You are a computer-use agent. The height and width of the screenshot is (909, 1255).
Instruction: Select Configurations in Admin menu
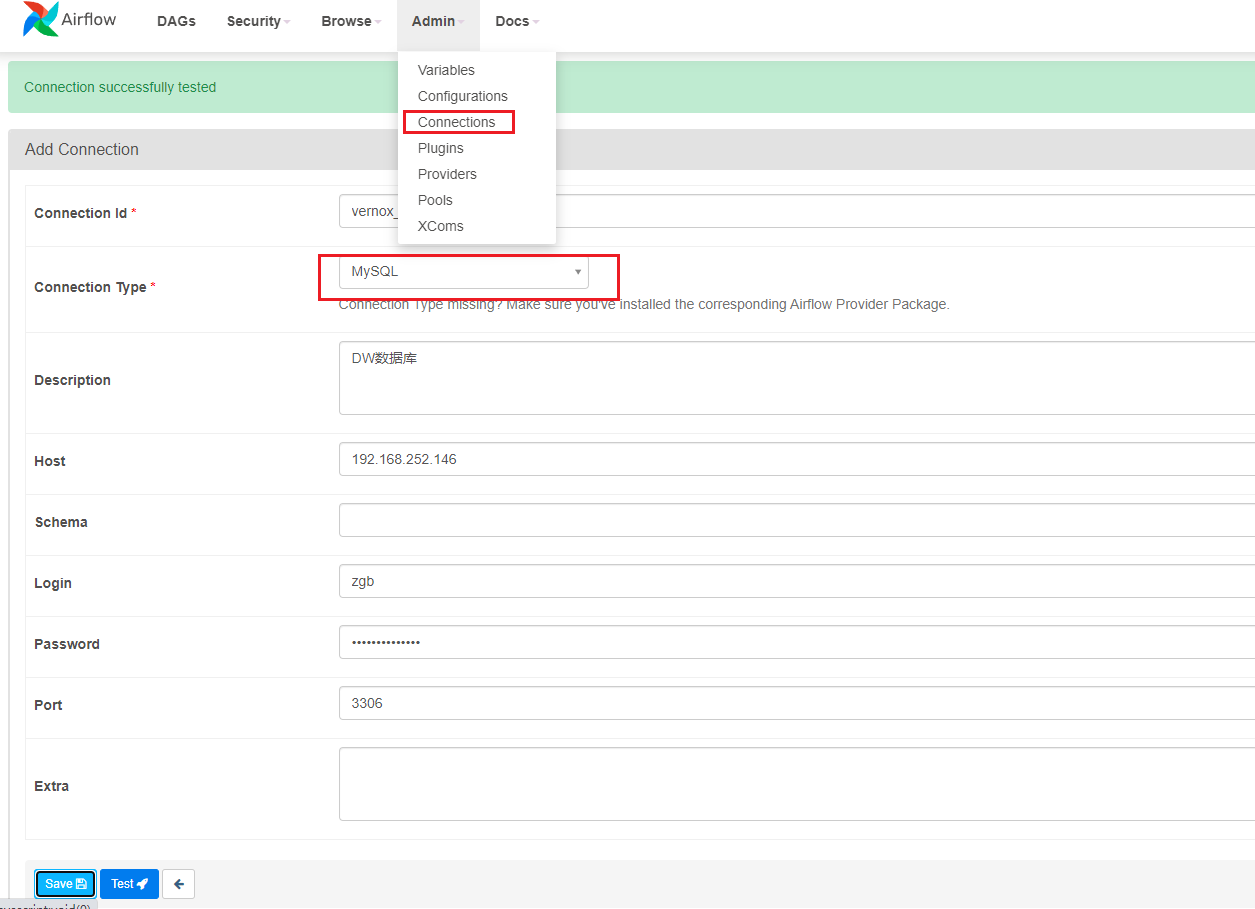(462, 96)
